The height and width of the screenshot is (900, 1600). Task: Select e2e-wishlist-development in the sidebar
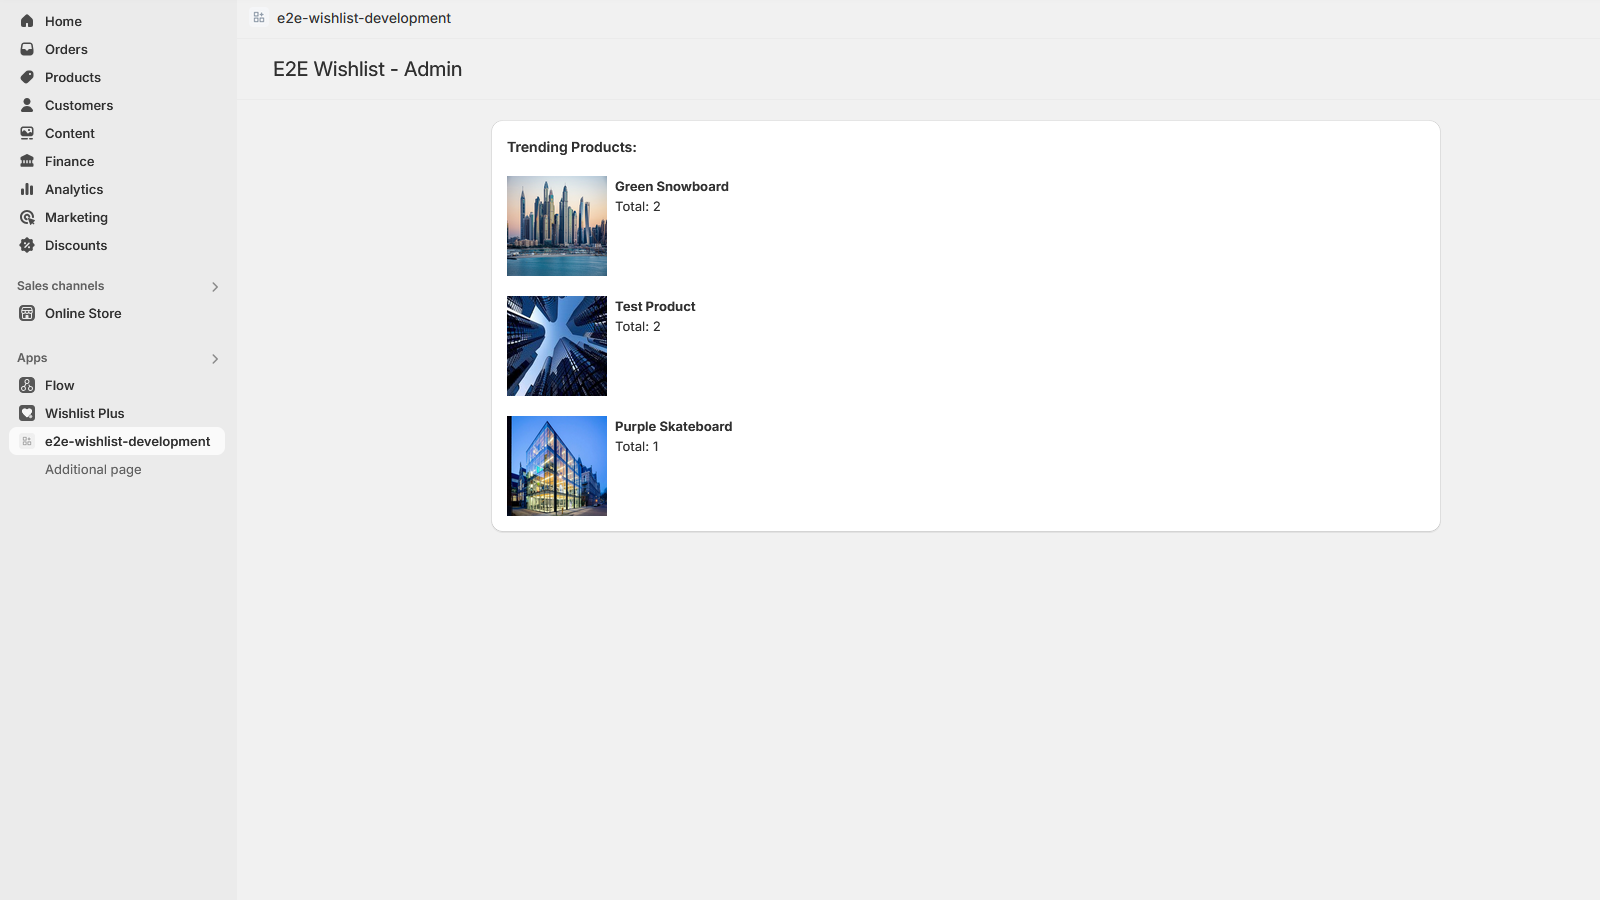pos(117,441)
